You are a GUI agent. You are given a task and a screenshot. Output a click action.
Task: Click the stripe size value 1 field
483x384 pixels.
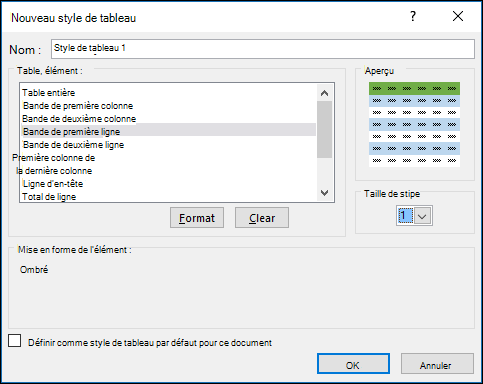405,216
